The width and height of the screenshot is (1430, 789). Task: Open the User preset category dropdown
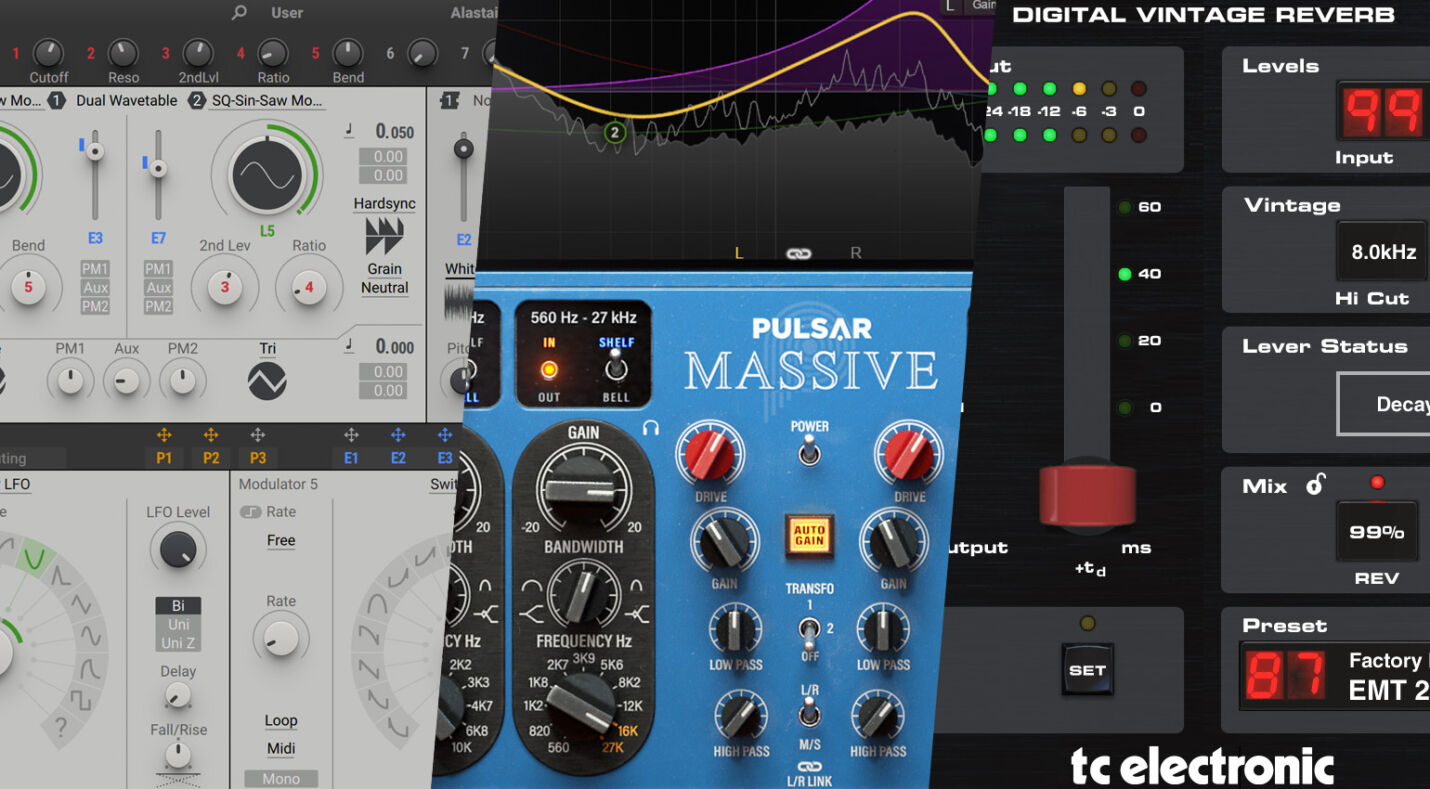point(287,12)
